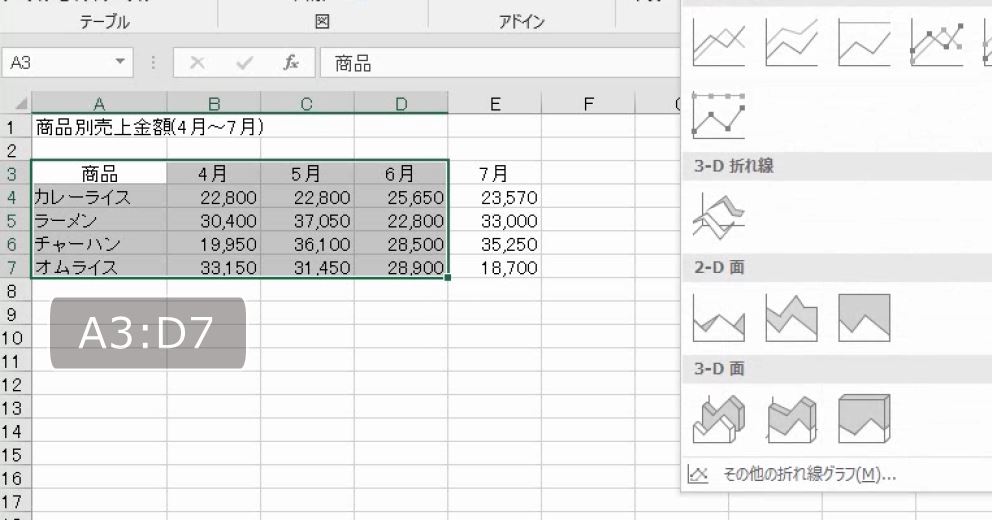Click header cell 4月
Screen dimensions: 992x520
[214, 173]
